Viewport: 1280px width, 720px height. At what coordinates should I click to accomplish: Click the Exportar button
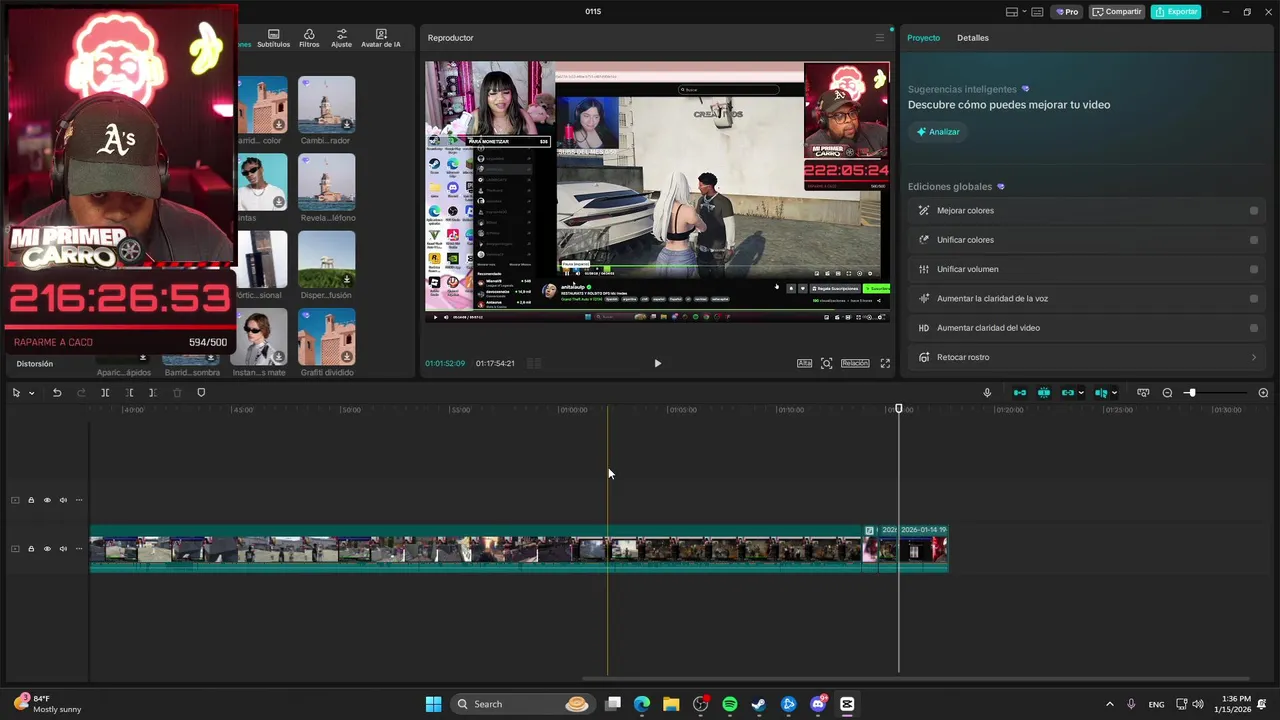tap(1176, 12)
